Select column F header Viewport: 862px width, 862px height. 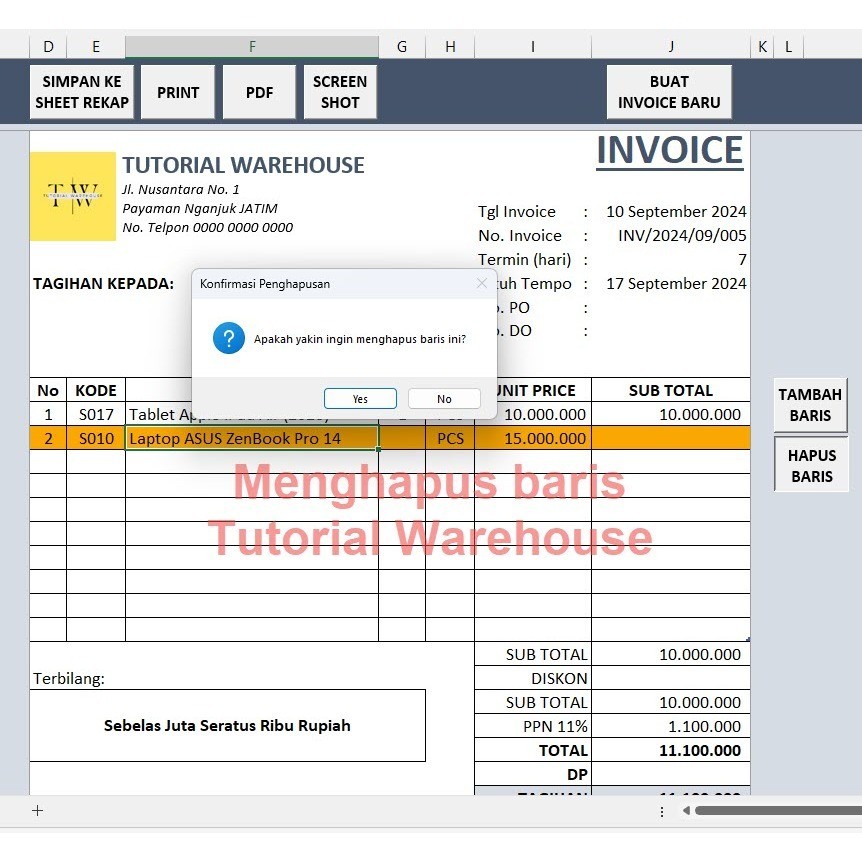tap(252, 47)
